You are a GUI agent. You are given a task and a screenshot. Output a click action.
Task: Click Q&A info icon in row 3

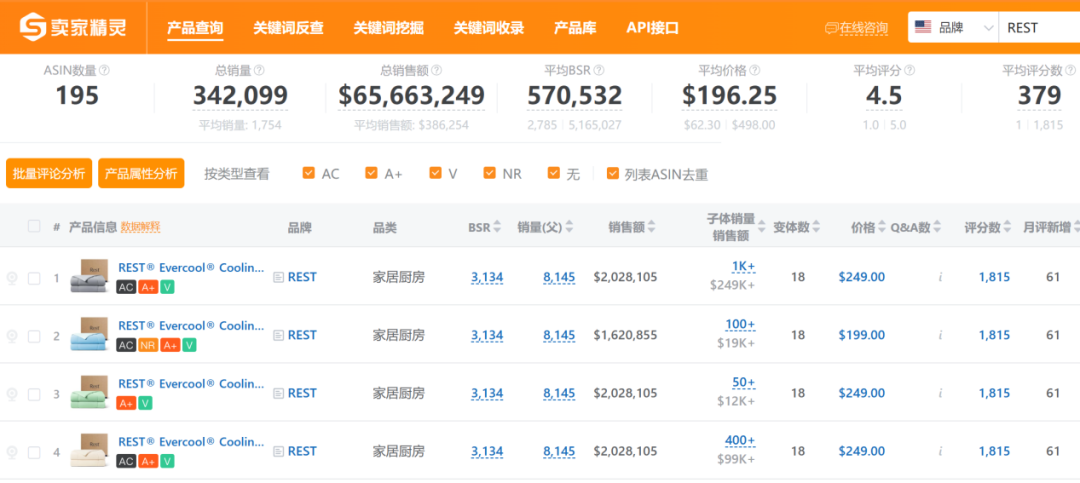click(x=940, y=393)
